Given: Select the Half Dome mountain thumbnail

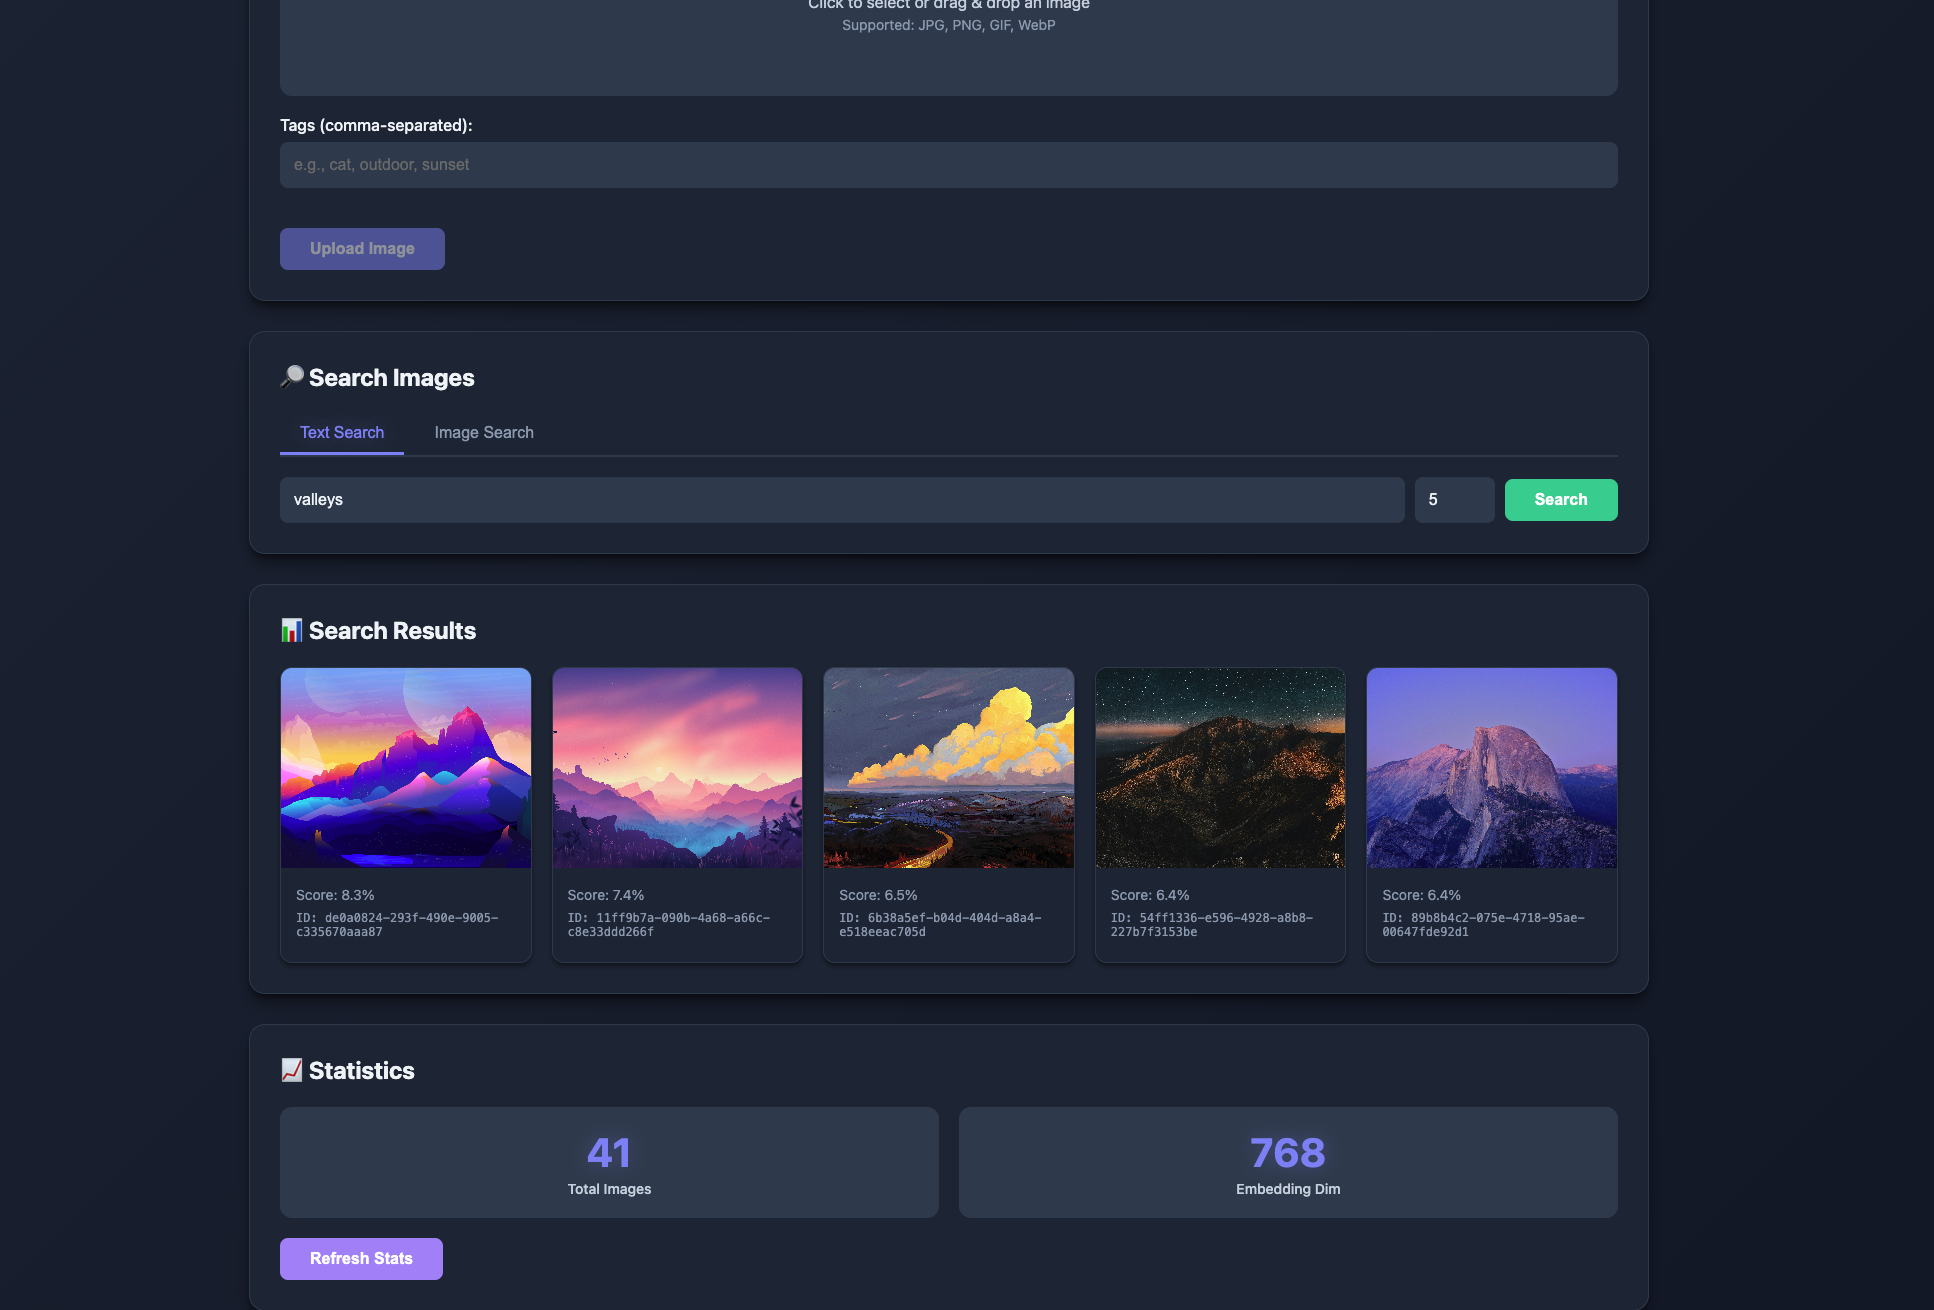Looking at the screenshot, I should 1491,767.
